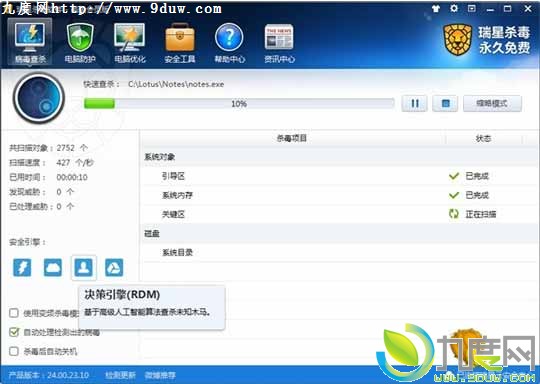Switch to the 电脑防护 shield tab
This screenshot has width=540, height=384.
tap(80, 43)
